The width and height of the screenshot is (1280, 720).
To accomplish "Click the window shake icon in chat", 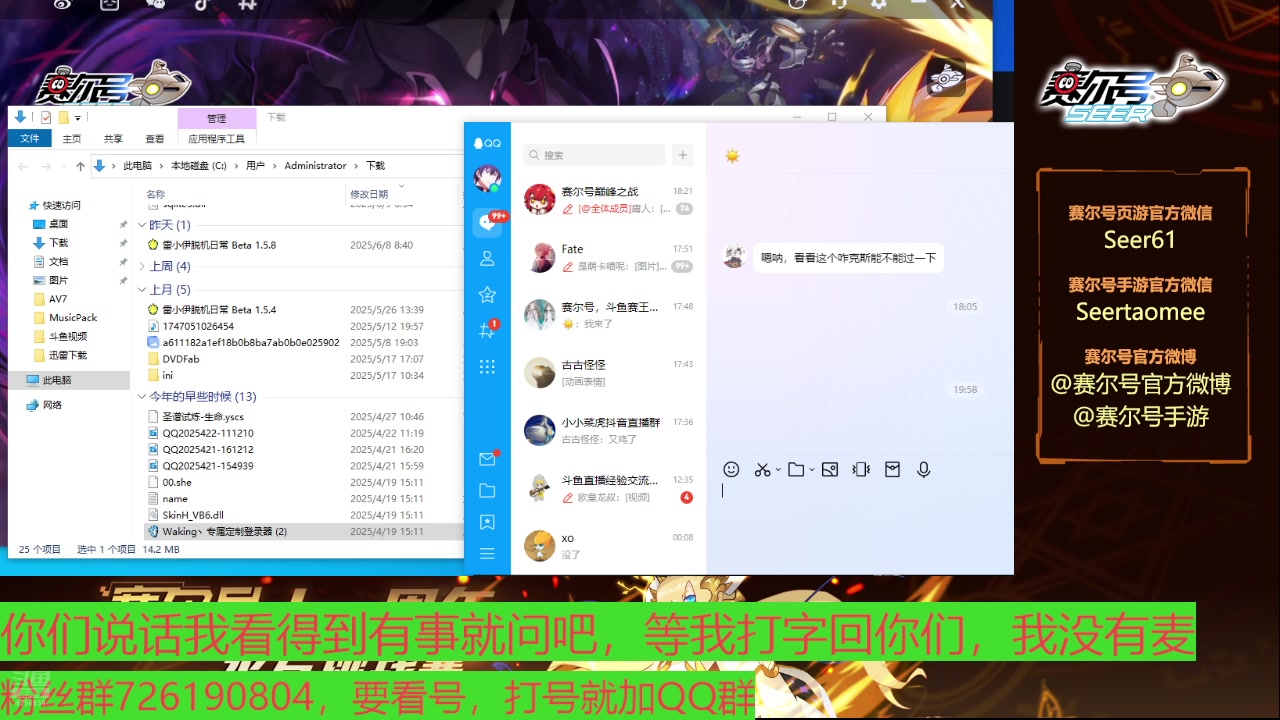I will tap(861, 469).
